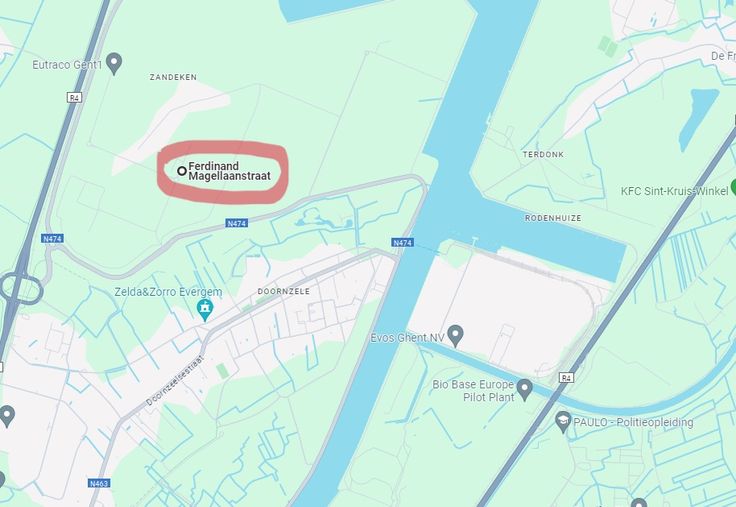Click the Bio Base Europe Pilot Plant pin
The height and width of the screenshot is (507, 736).
(524, 390)
